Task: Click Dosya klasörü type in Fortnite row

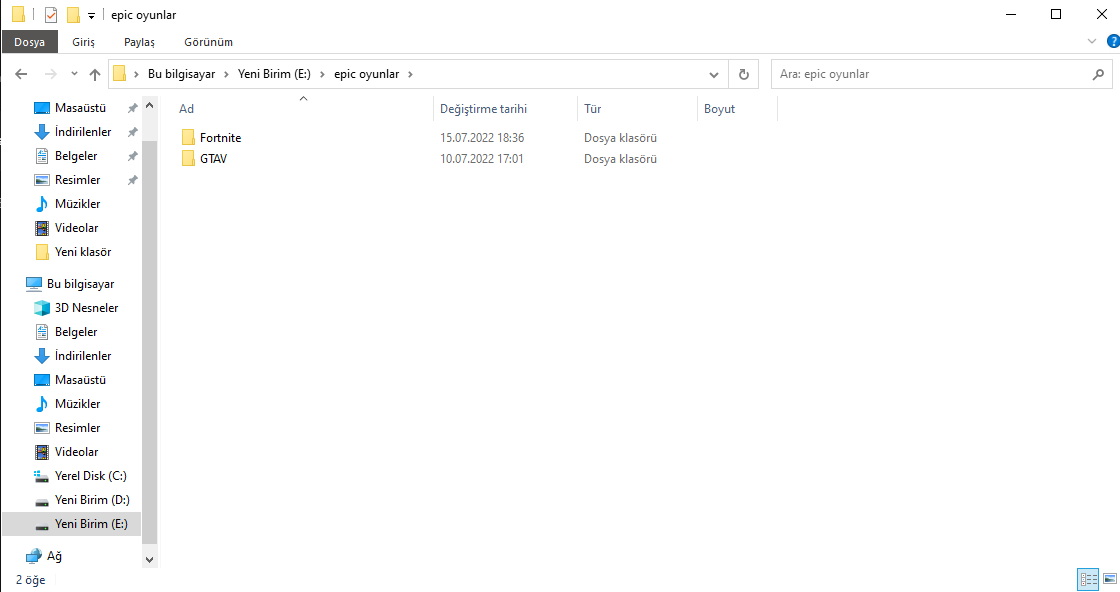Action: pos(620,138)
